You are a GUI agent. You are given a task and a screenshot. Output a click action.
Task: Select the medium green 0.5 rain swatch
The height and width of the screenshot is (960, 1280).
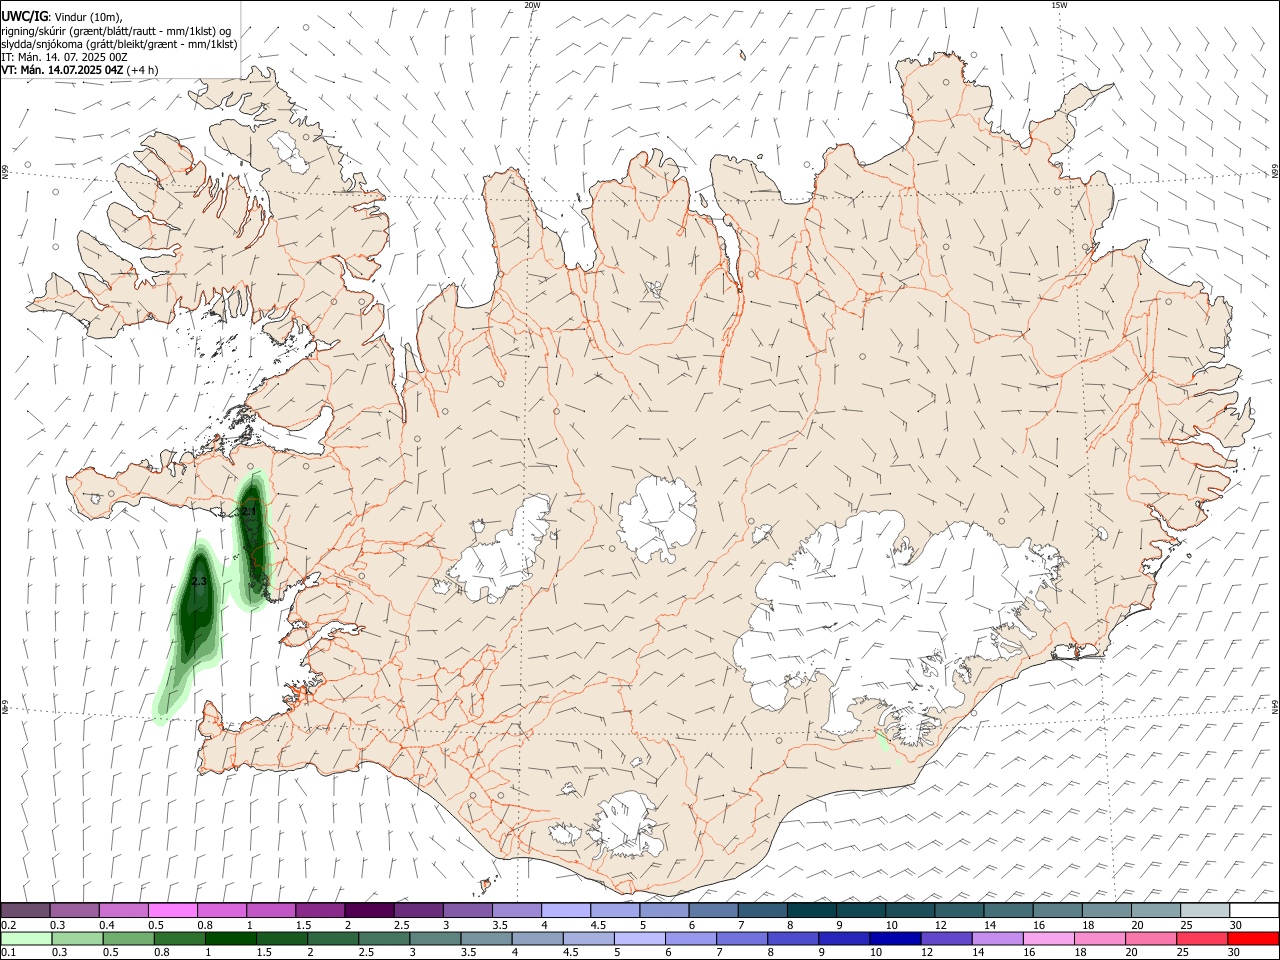(128, 939)
